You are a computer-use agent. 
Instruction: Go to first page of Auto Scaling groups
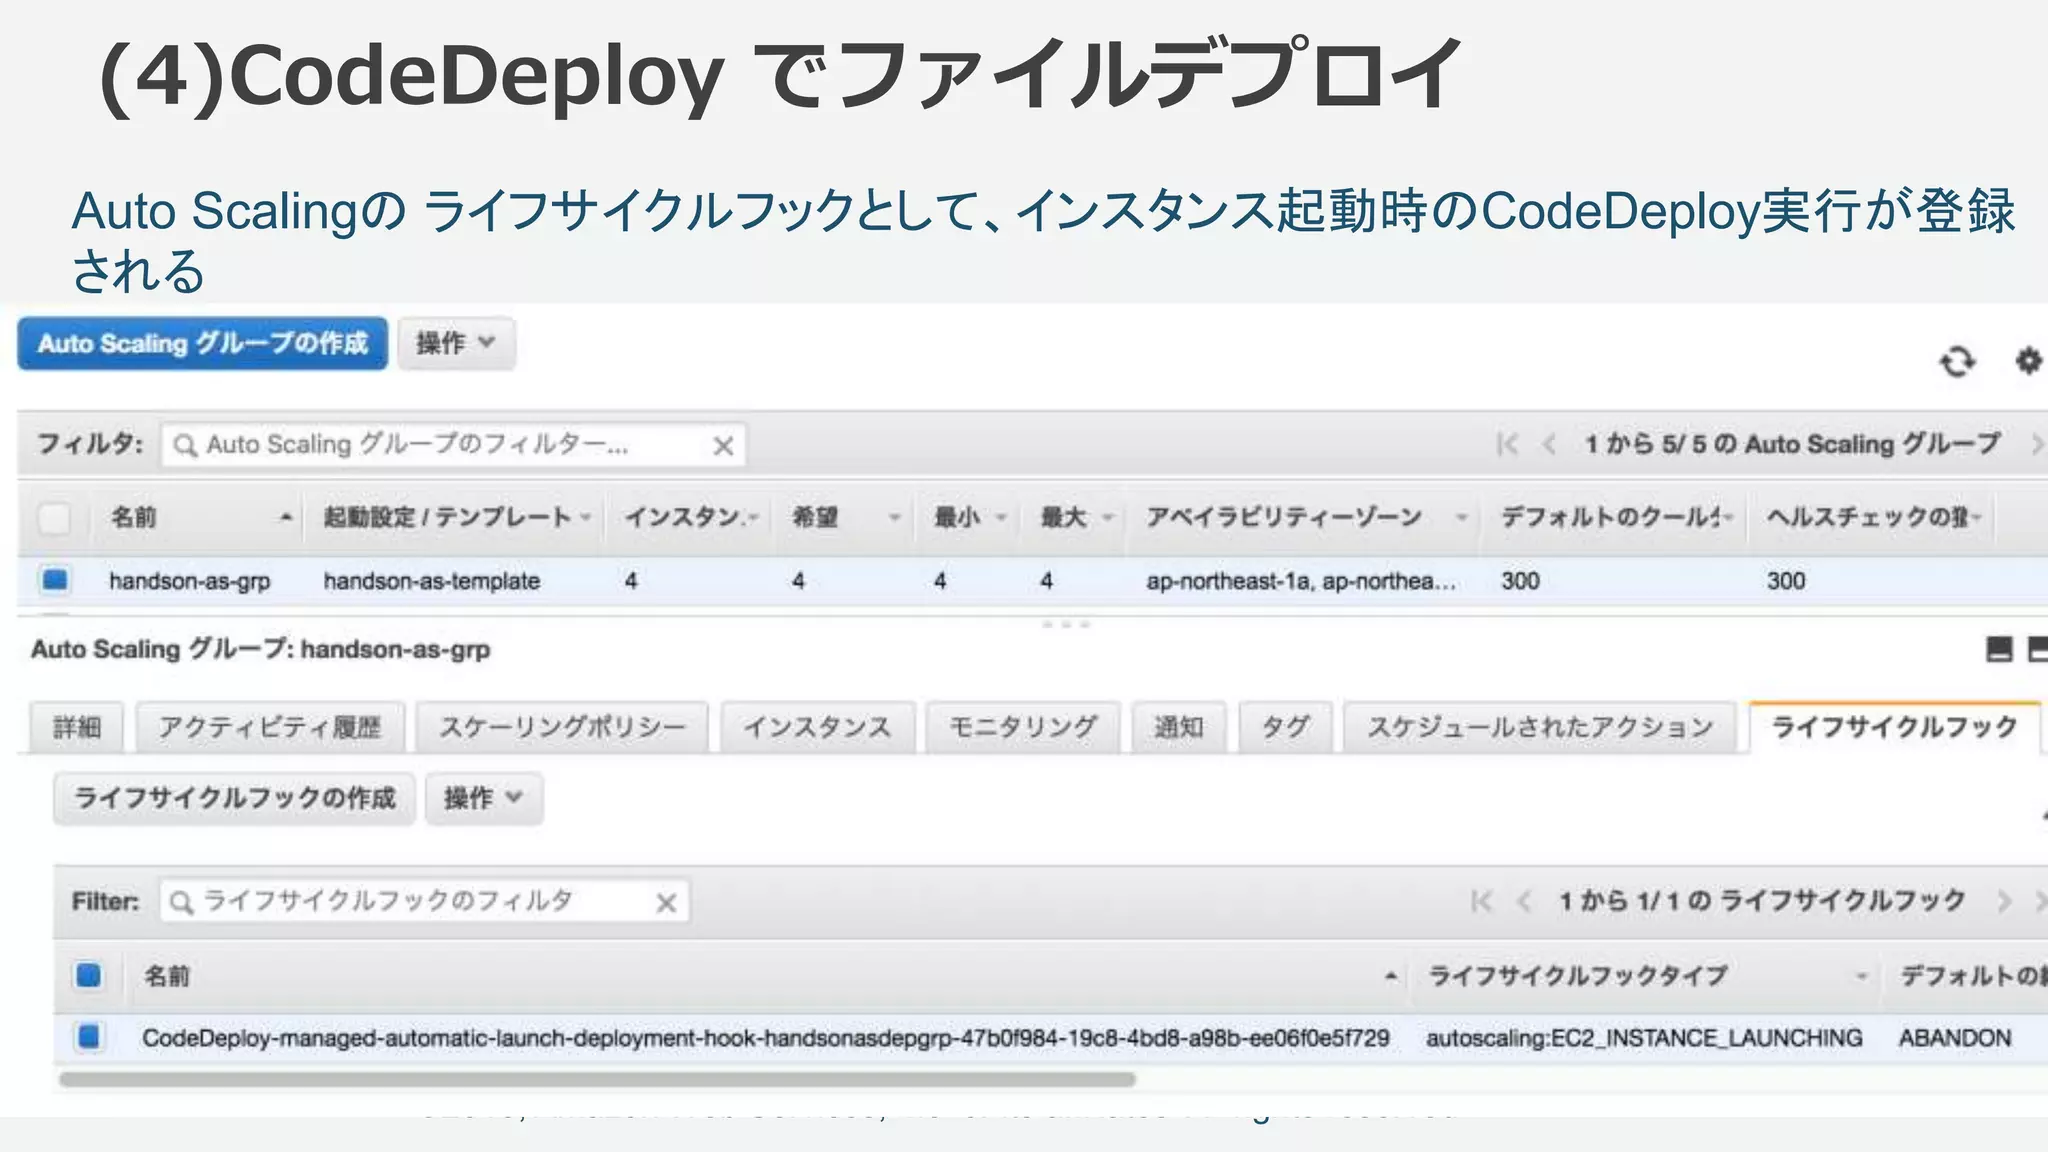(1507, 444)
